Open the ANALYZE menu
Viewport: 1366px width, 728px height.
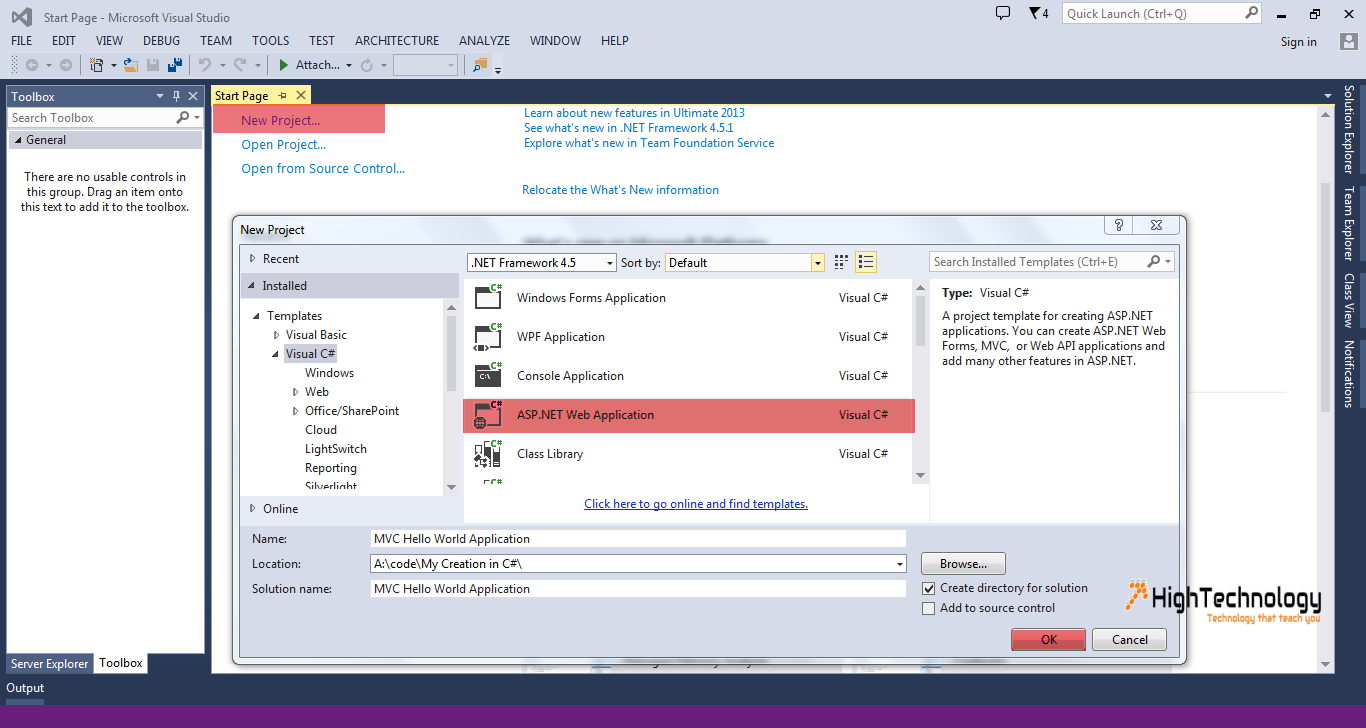coord(484,41)
